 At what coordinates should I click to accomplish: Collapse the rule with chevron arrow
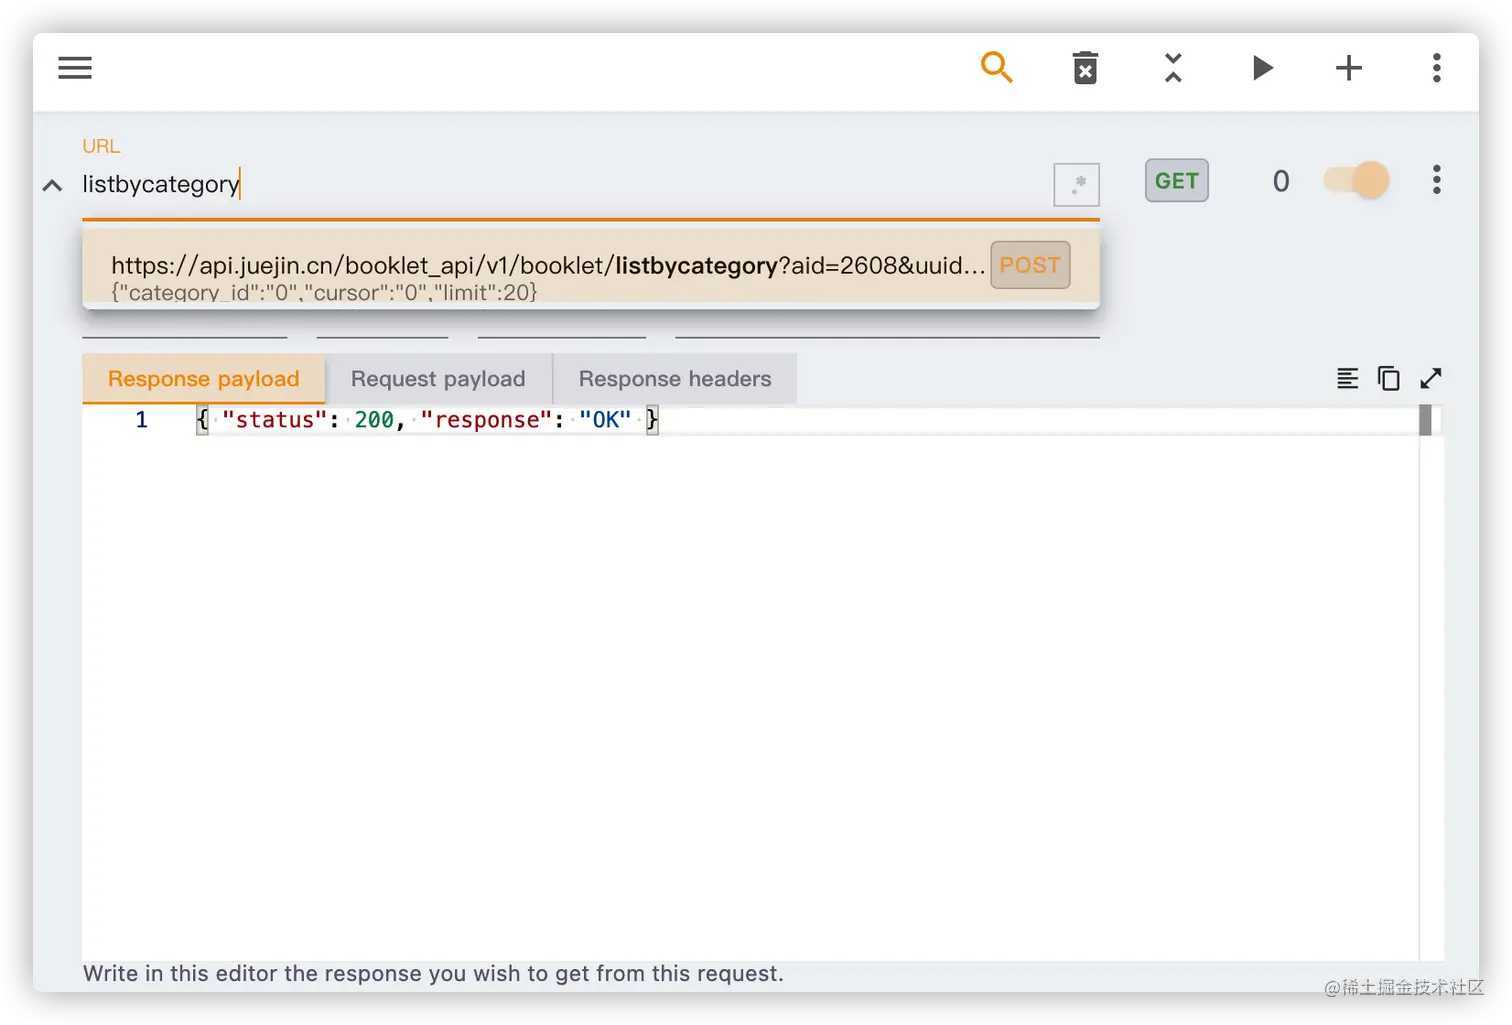52,185
